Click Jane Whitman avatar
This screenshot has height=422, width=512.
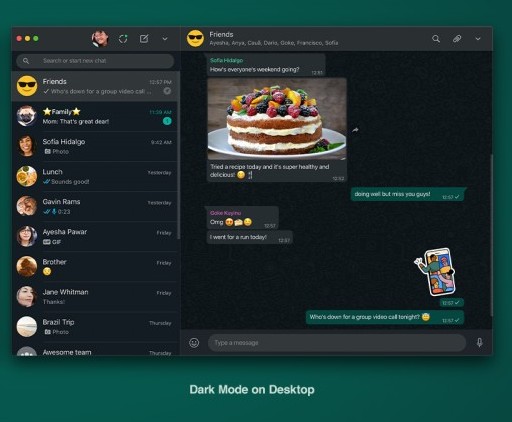pos(27,296)
